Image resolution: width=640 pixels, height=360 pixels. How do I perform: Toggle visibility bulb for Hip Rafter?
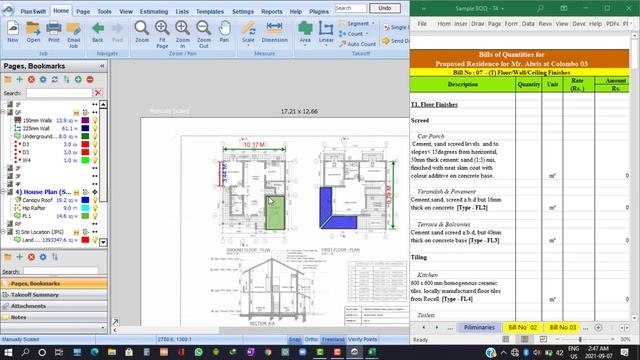click(95, 208)
